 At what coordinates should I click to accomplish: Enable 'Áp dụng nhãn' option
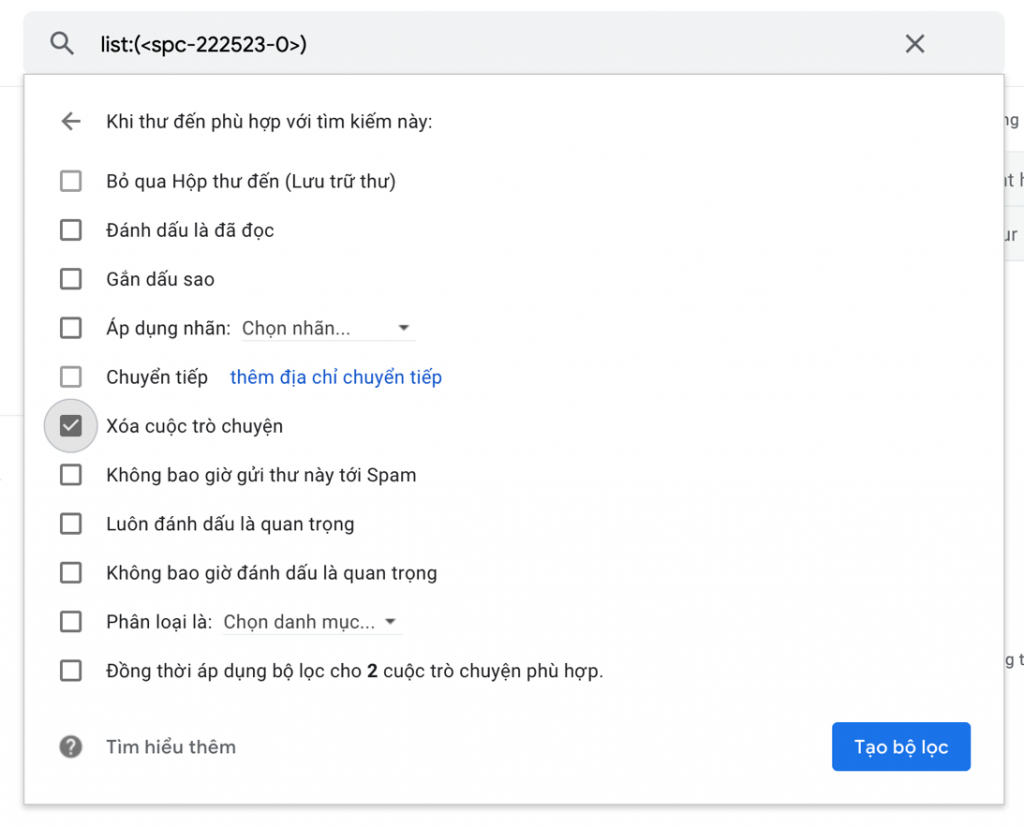click(x=70, y=328)
